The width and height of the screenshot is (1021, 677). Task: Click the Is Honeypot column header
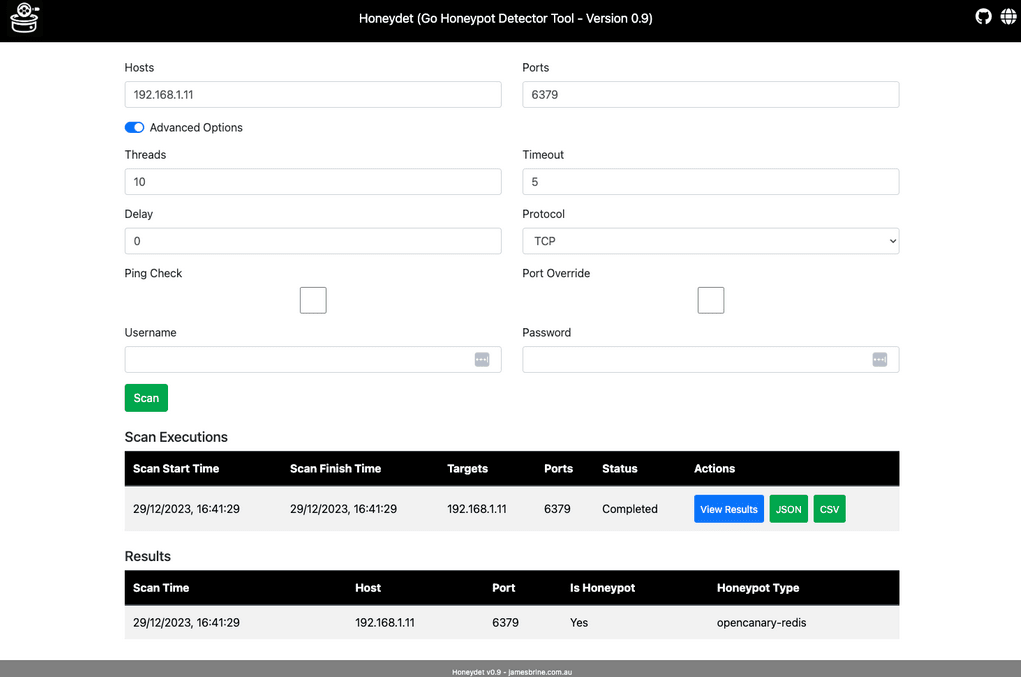[x=602, y=588]
